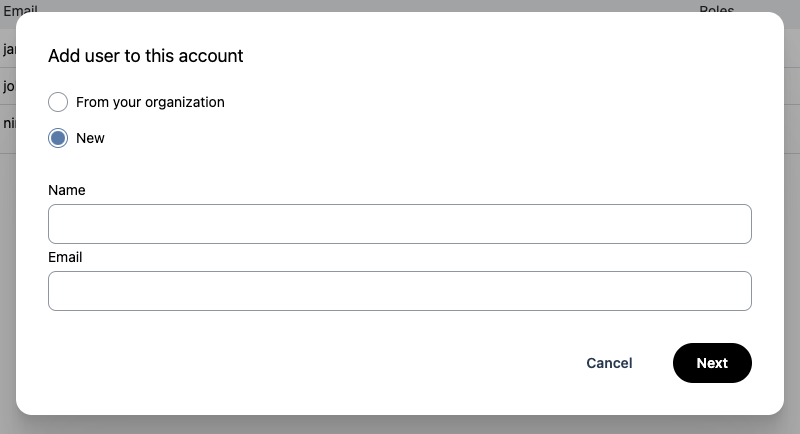
Task: Click the dimmed backdrop below the dialog
Action: pyautogui.click(x=400, y=425)
